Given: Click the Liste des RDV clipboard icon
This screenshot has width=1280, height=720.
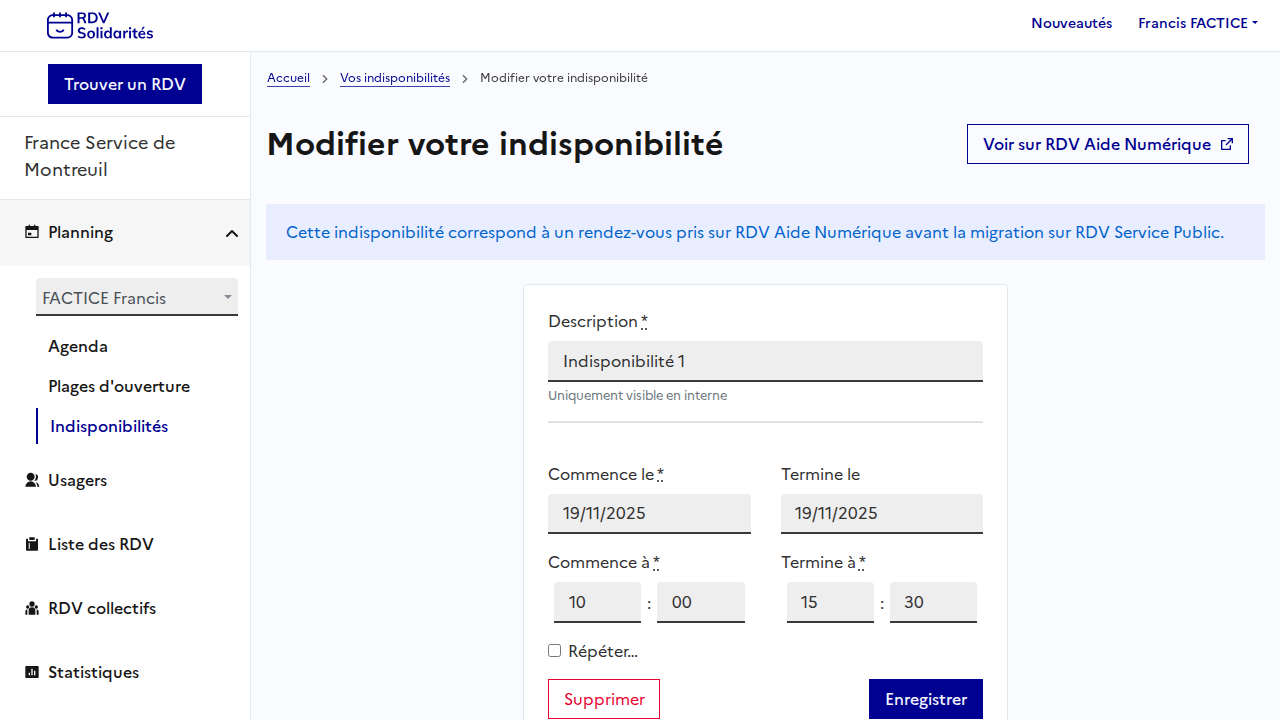Looking at the screenshot, I should tap(32, 545).
